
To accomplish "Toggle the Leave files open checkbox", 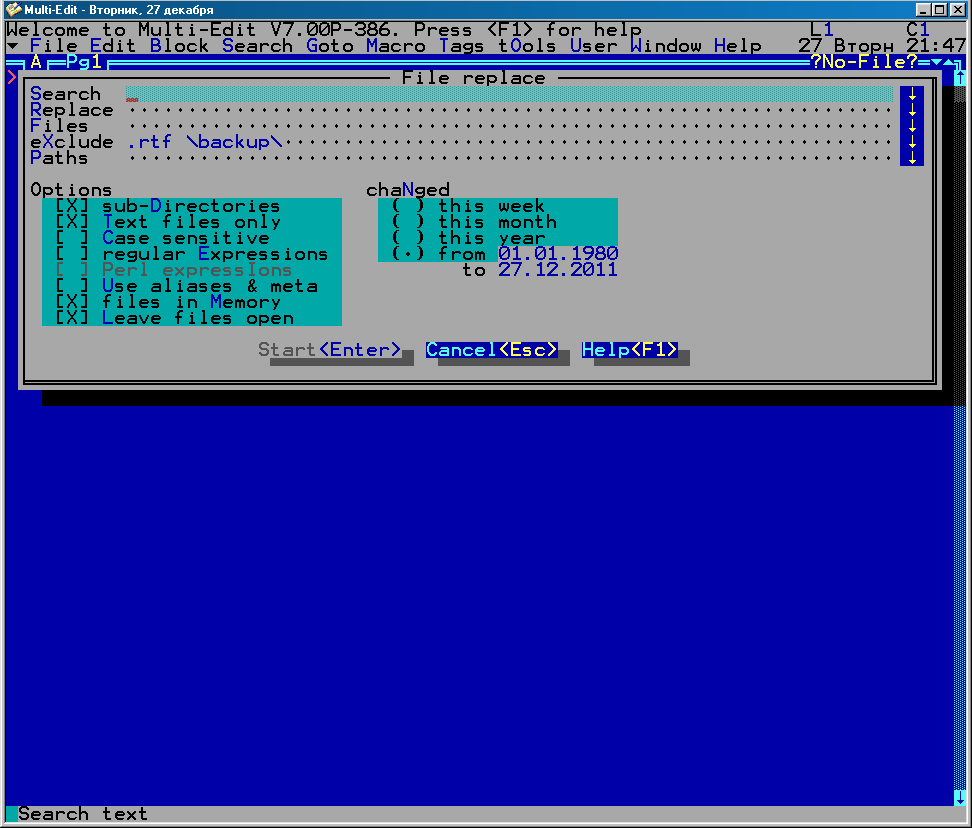I will tap(174, 319).
